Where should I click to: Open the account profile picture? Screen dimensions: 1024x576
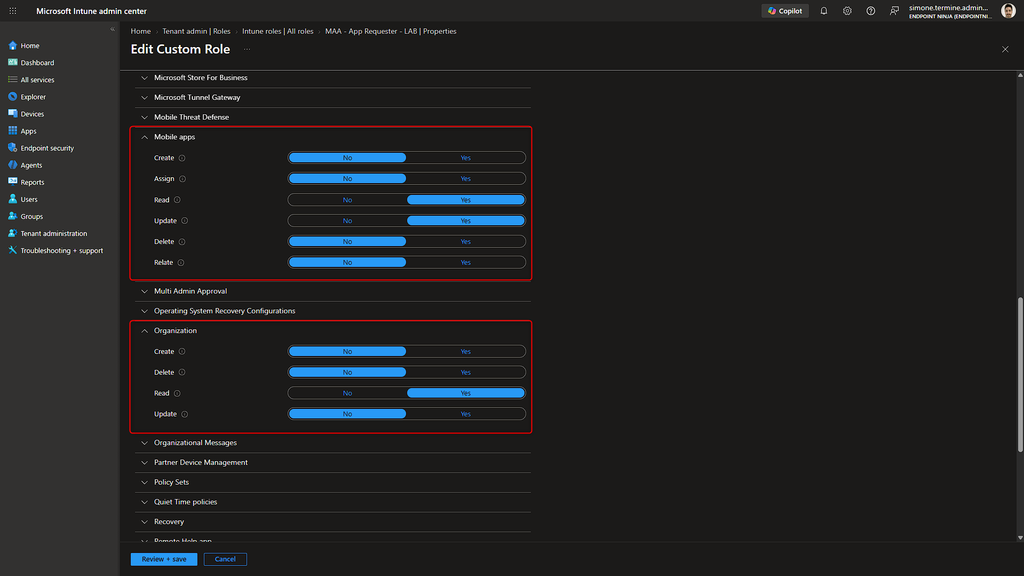[1008, 10]
